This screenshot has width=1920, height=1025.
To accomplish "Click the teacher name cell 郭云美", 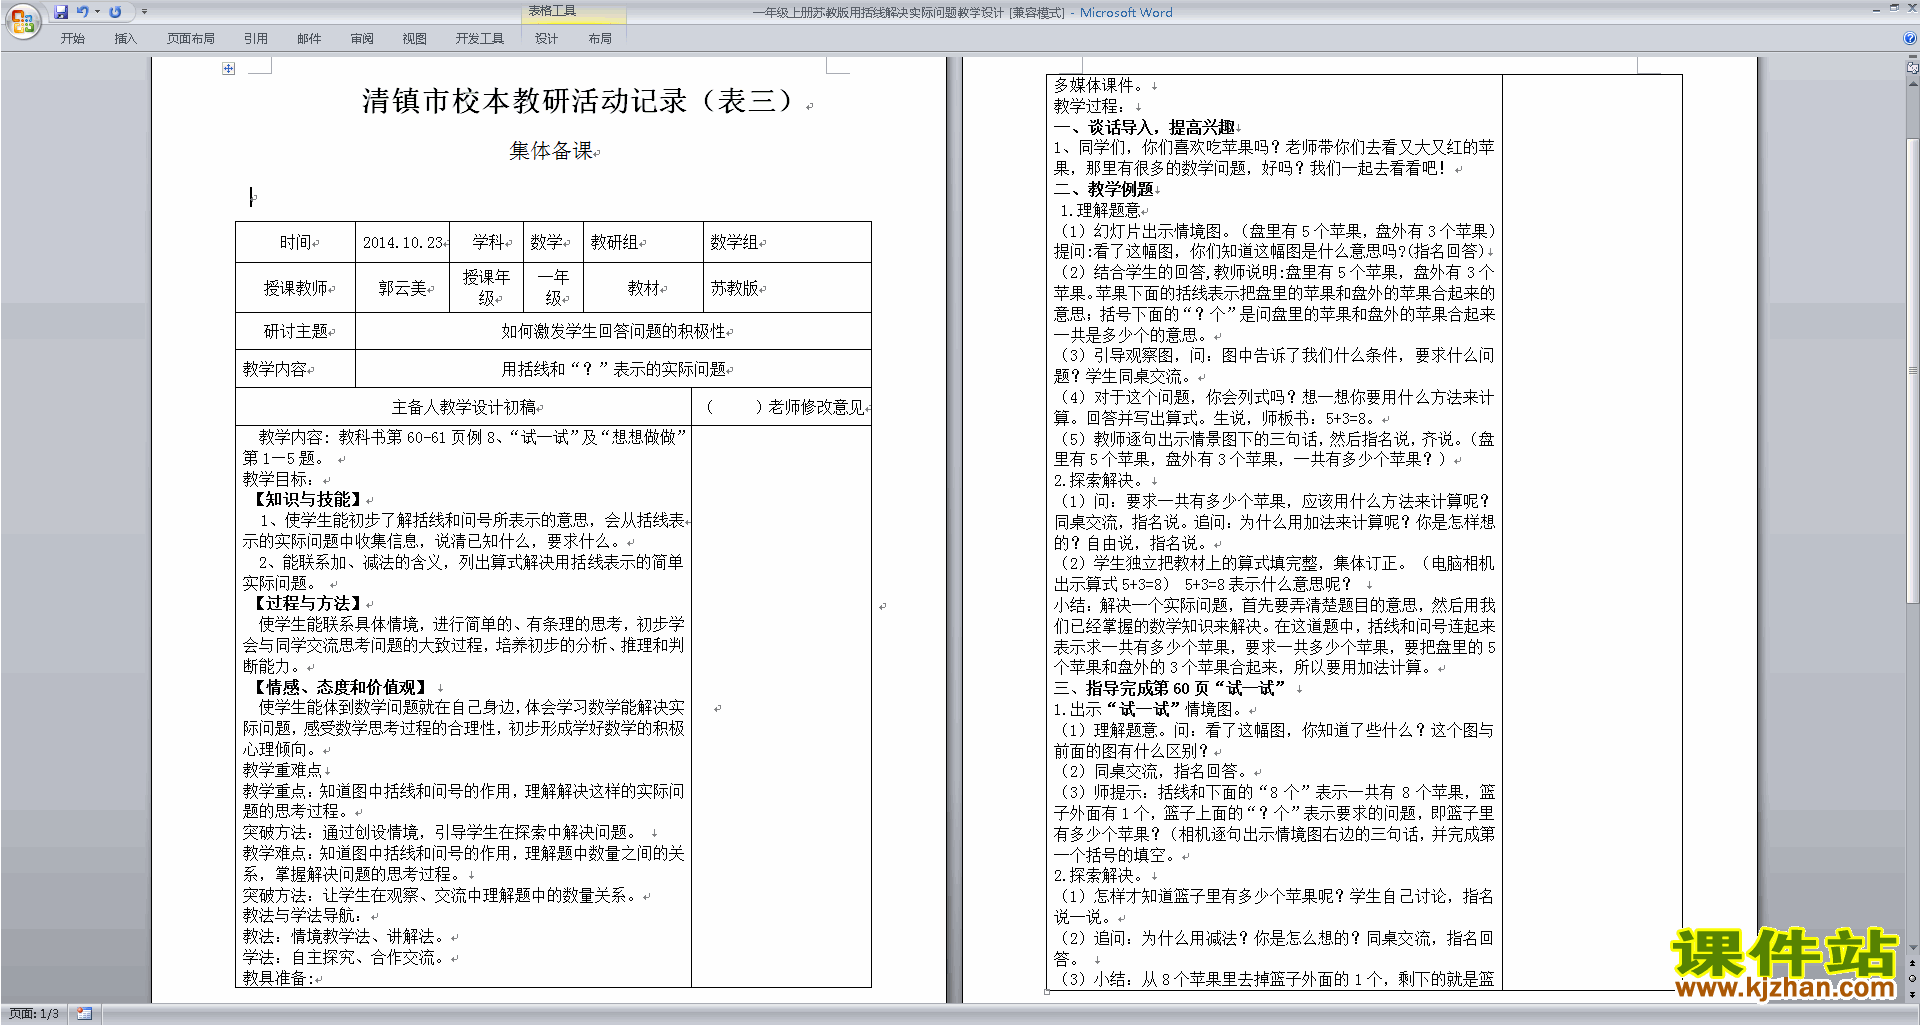I will 403,288.
